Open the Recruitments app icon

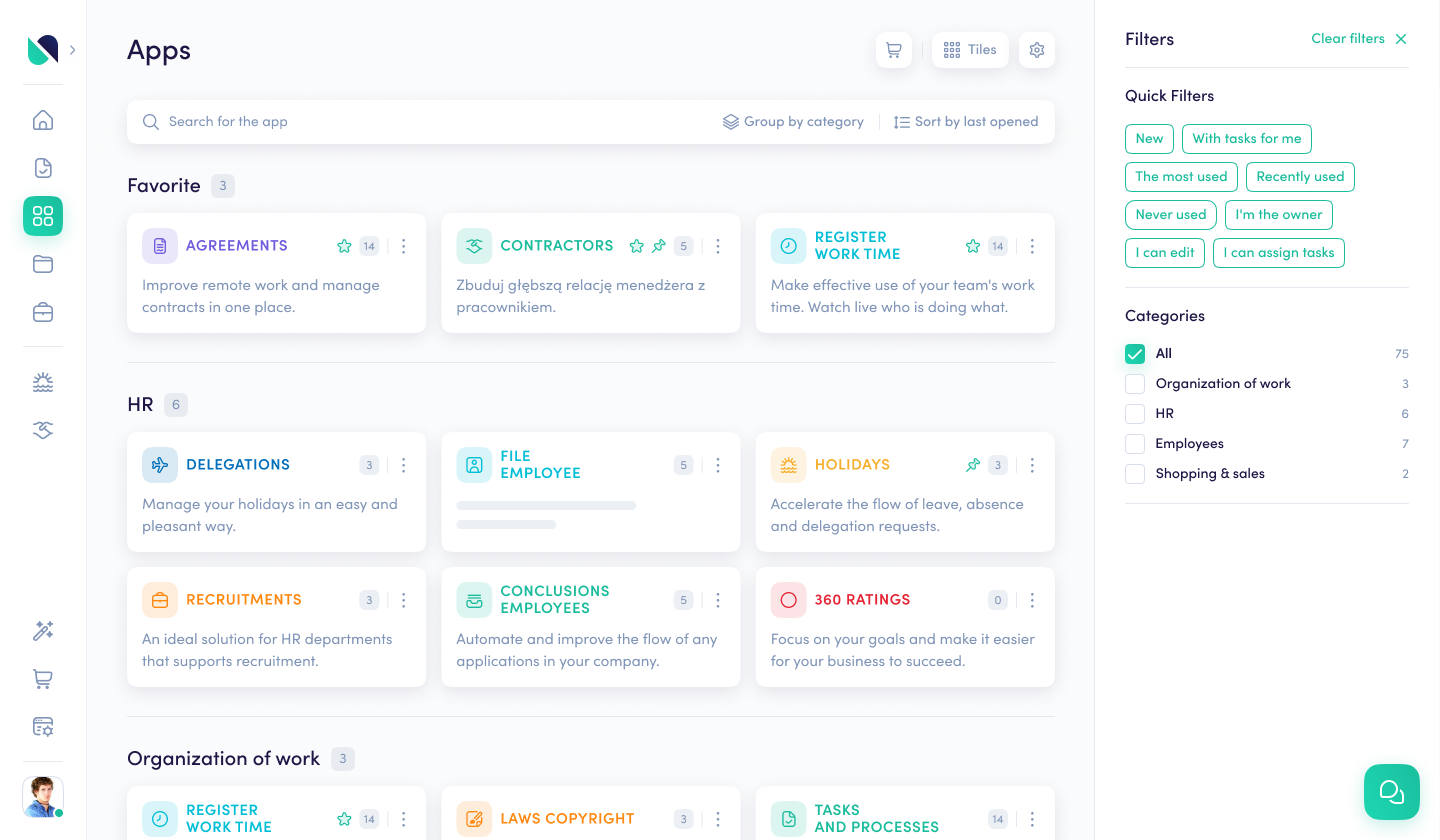click(x=160, y=600)
